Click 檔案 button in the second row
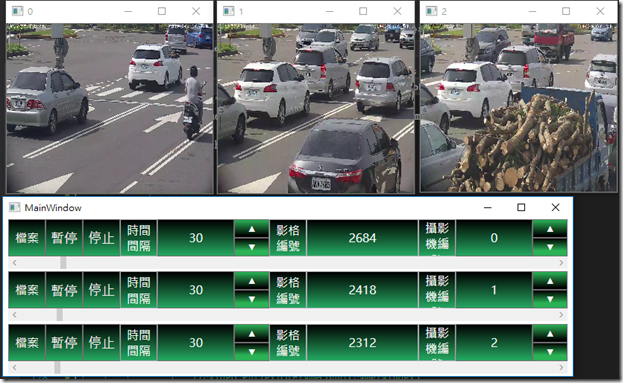 click(x=27, y=290)
